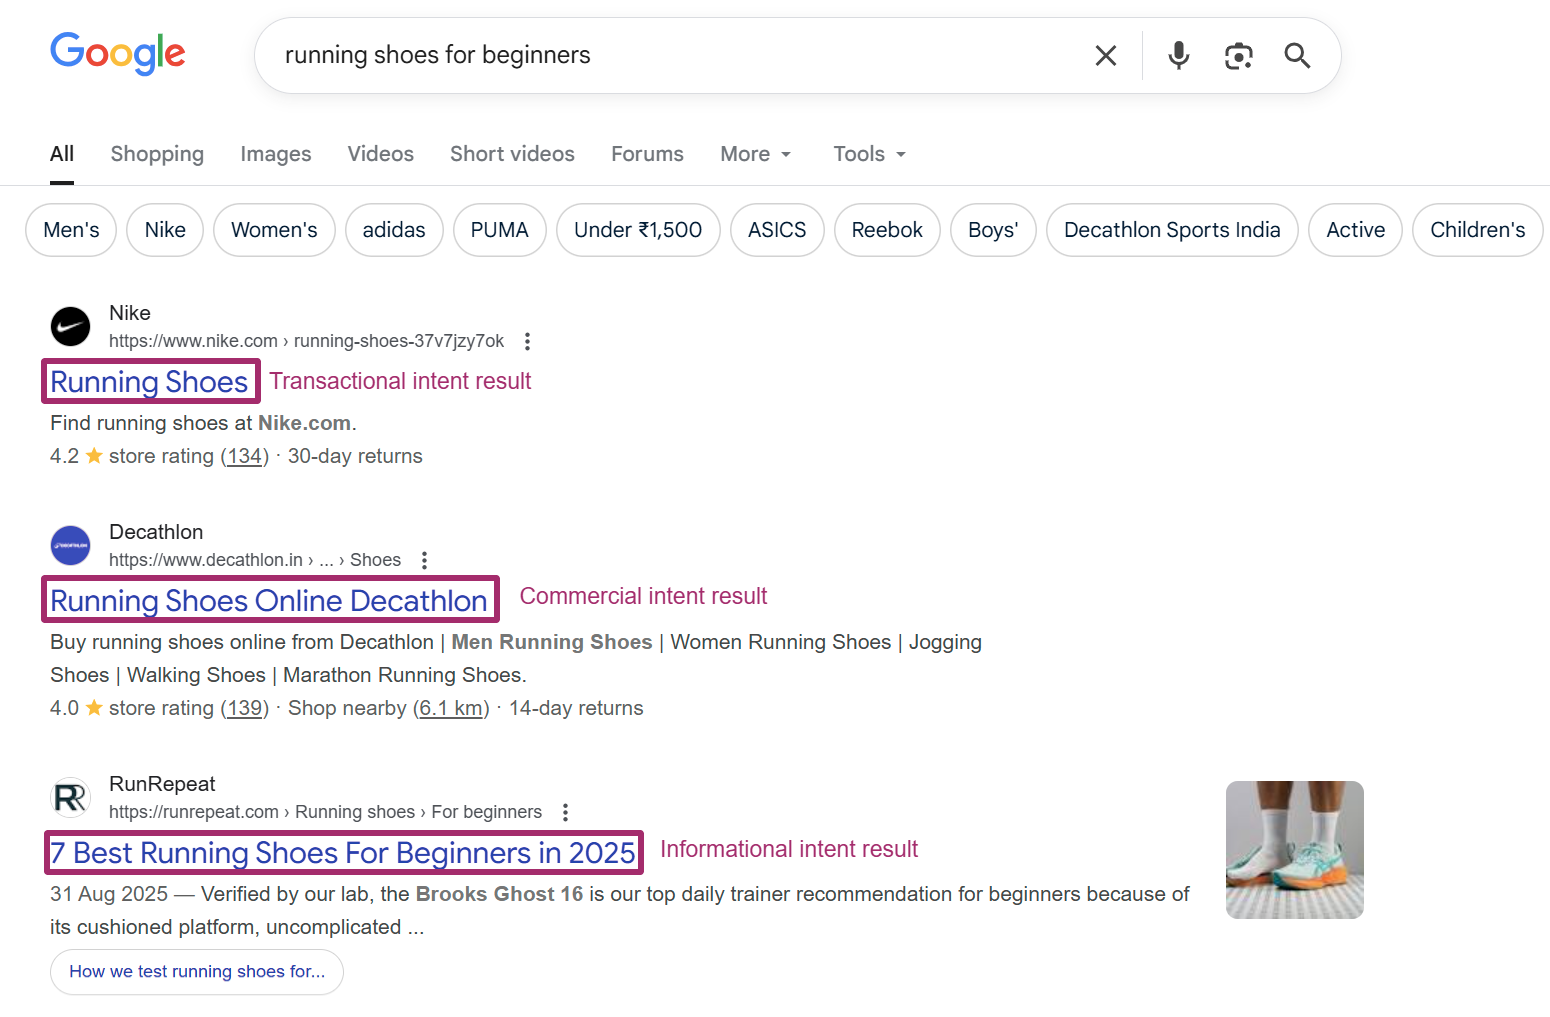This screenshot has height=1017, width=1550.
Task: Select the Short videos tab
Action: [x=512, y=154]
